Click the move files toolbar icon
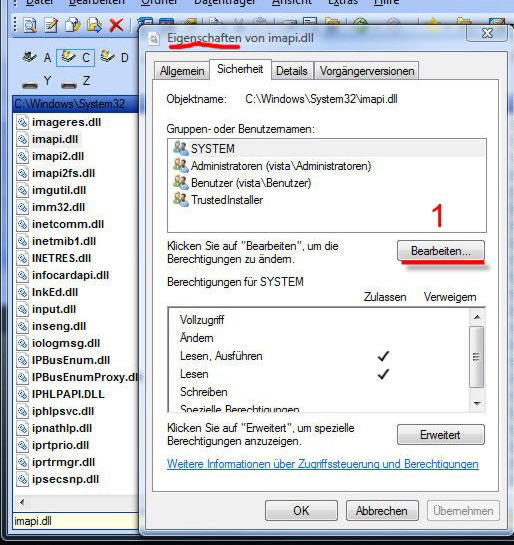 point(95,25)
